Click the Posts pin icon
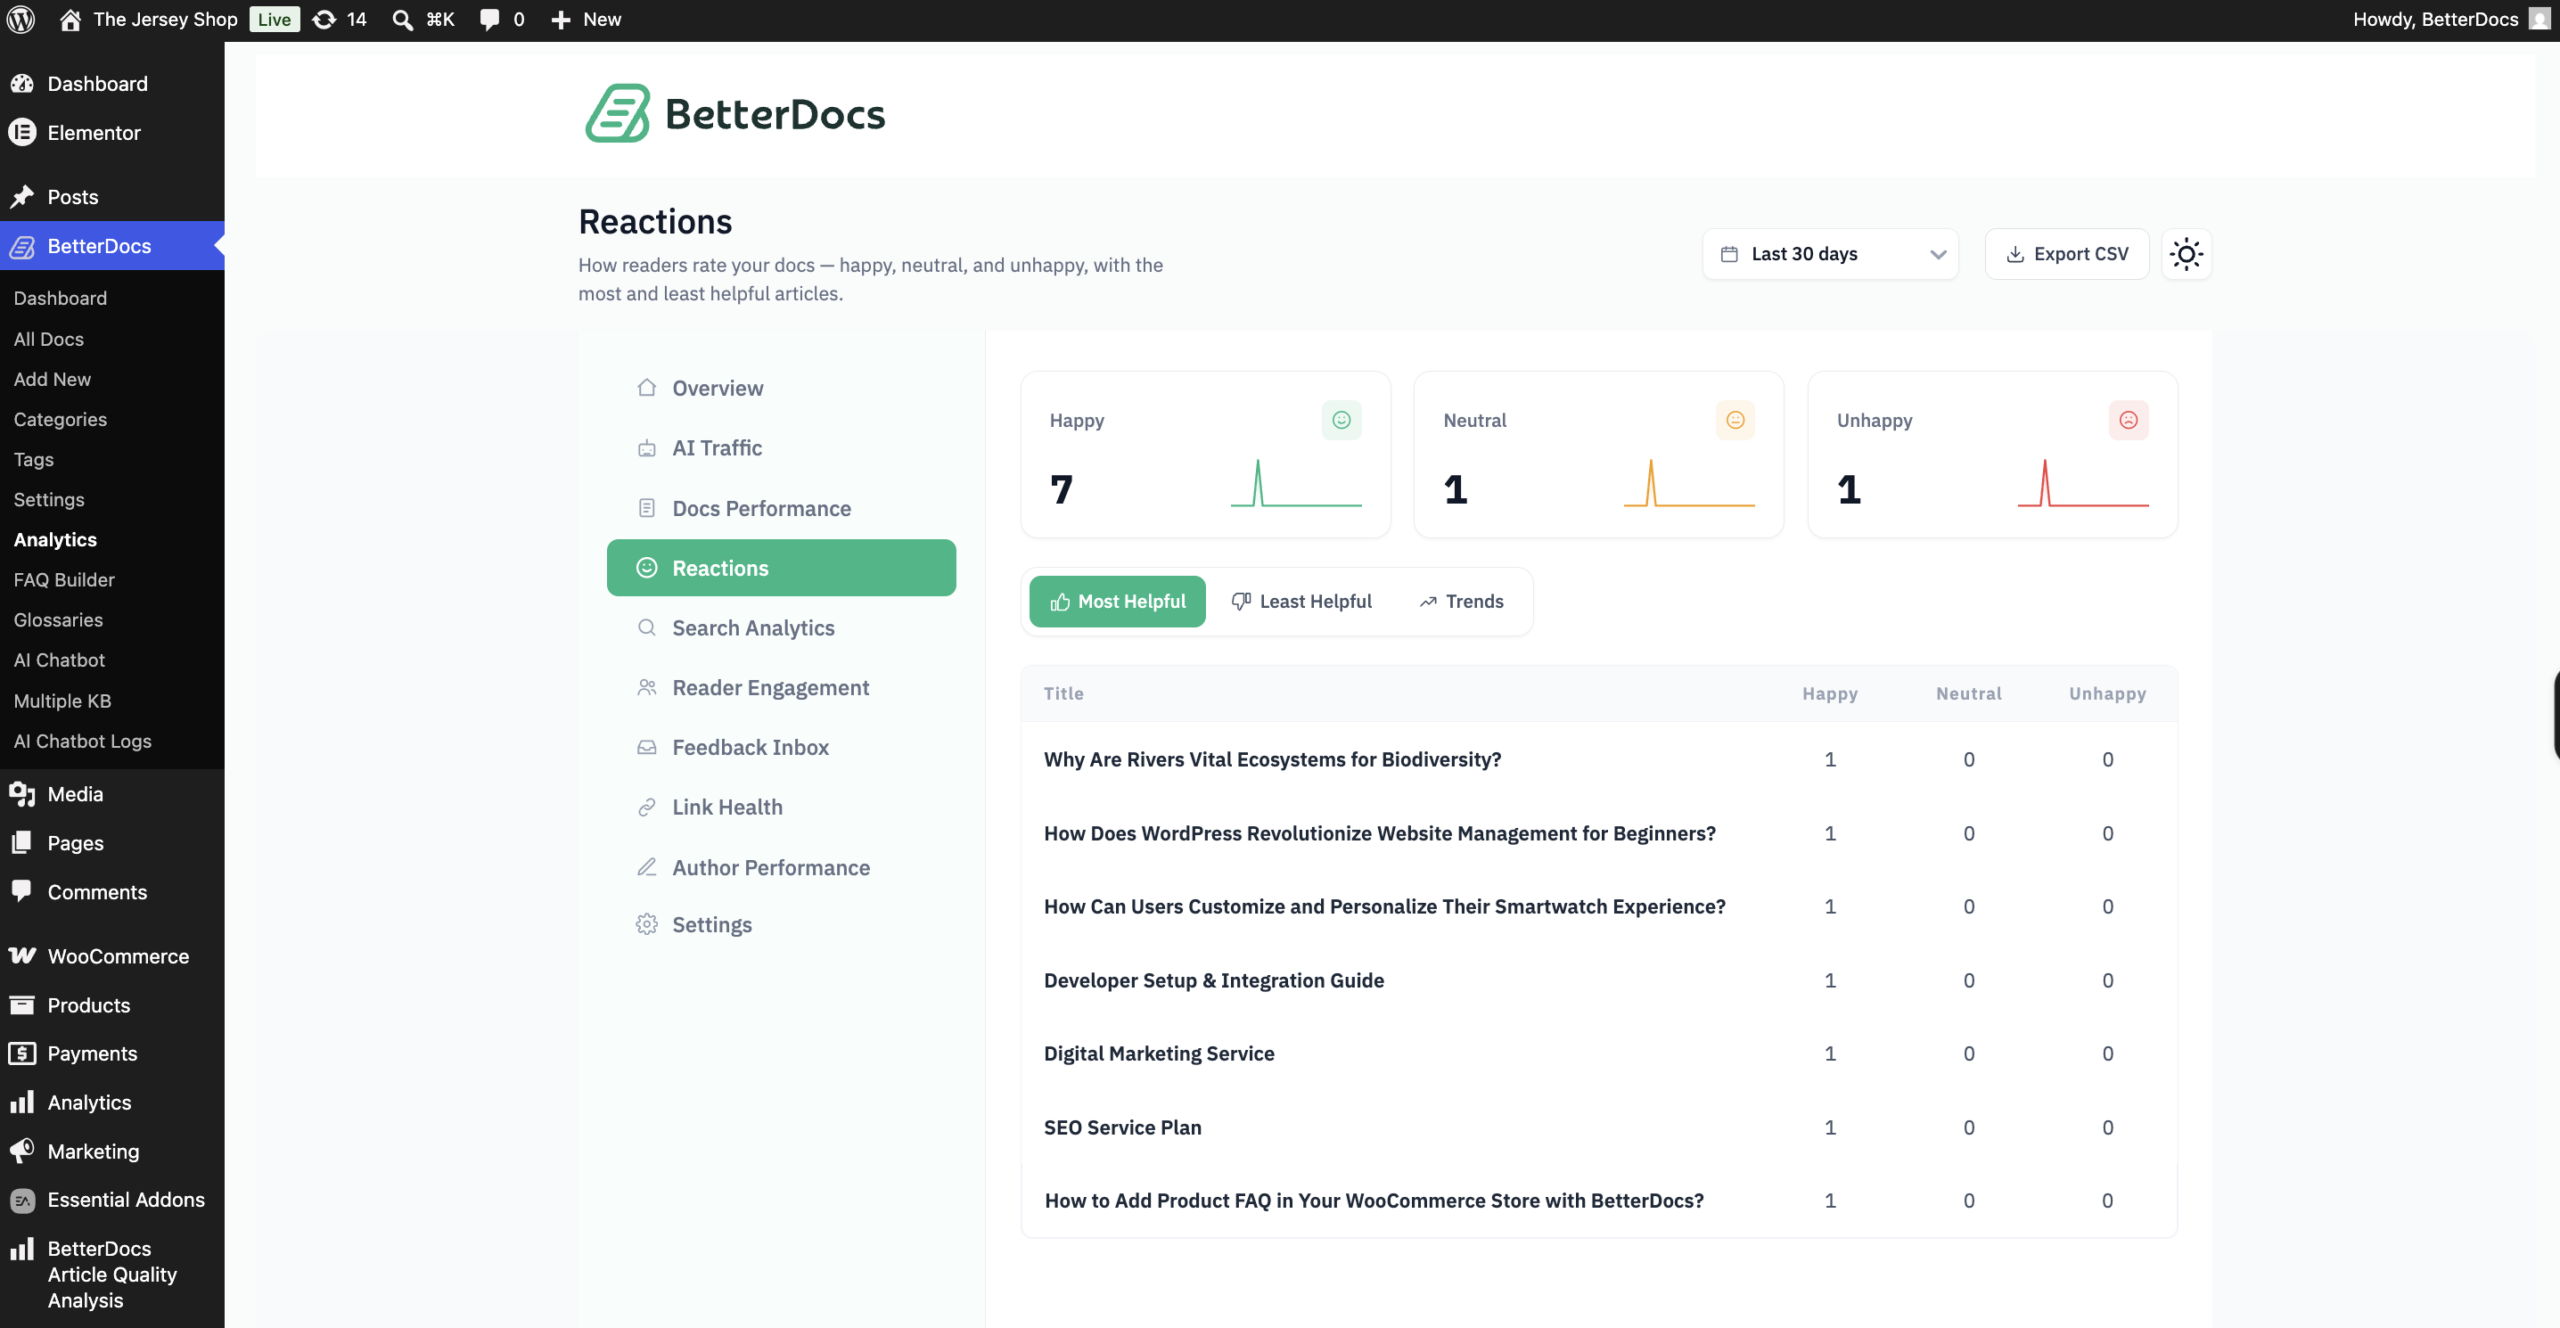Viewport: 2560px width, 1328px height. coord(22,197)
